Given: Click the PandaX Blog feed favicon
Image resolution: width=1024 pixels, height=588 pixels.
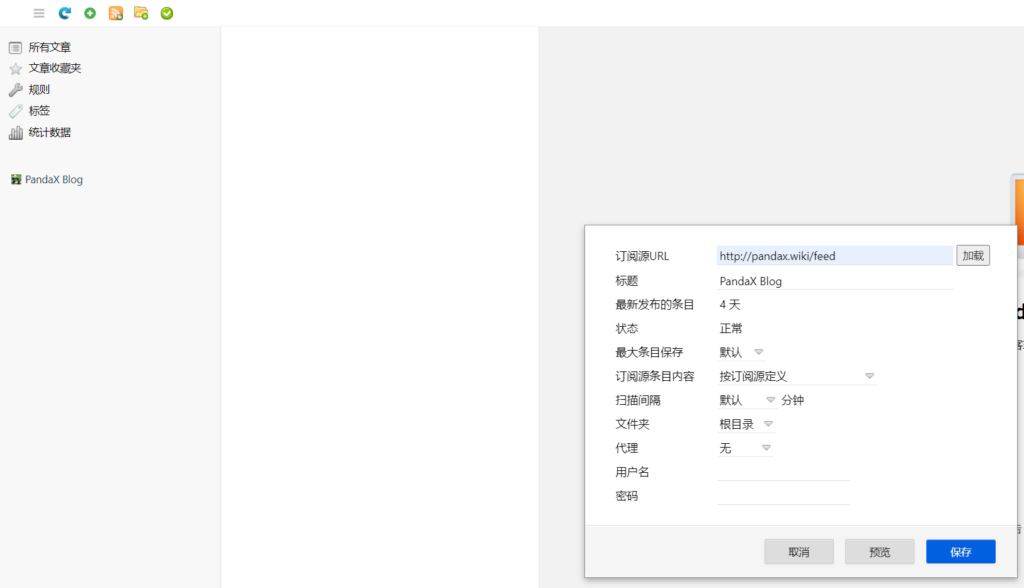Looking at the screenshot, I should 16,179.
